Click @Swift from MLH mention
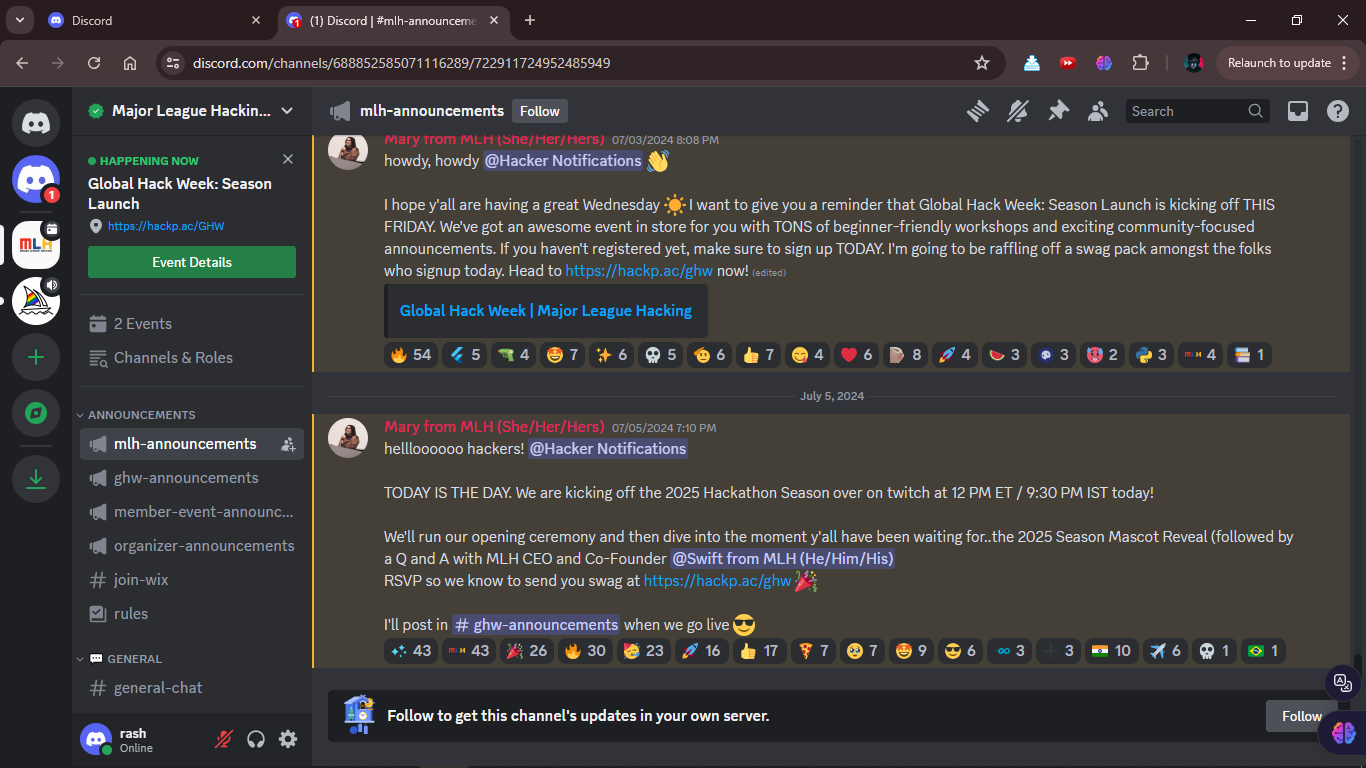The height and width of the screenshot is (768, 1366). coord(782,559)
